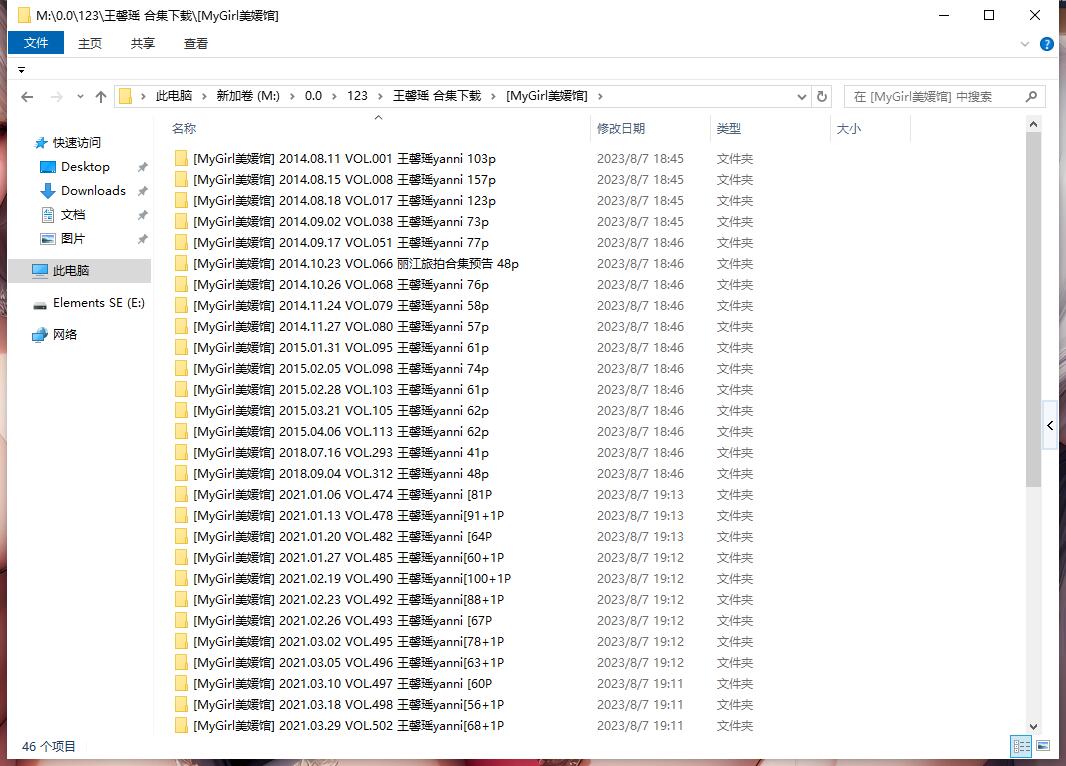Click the address bar refresh icon

pyautogui.click(x=822, y=97)
